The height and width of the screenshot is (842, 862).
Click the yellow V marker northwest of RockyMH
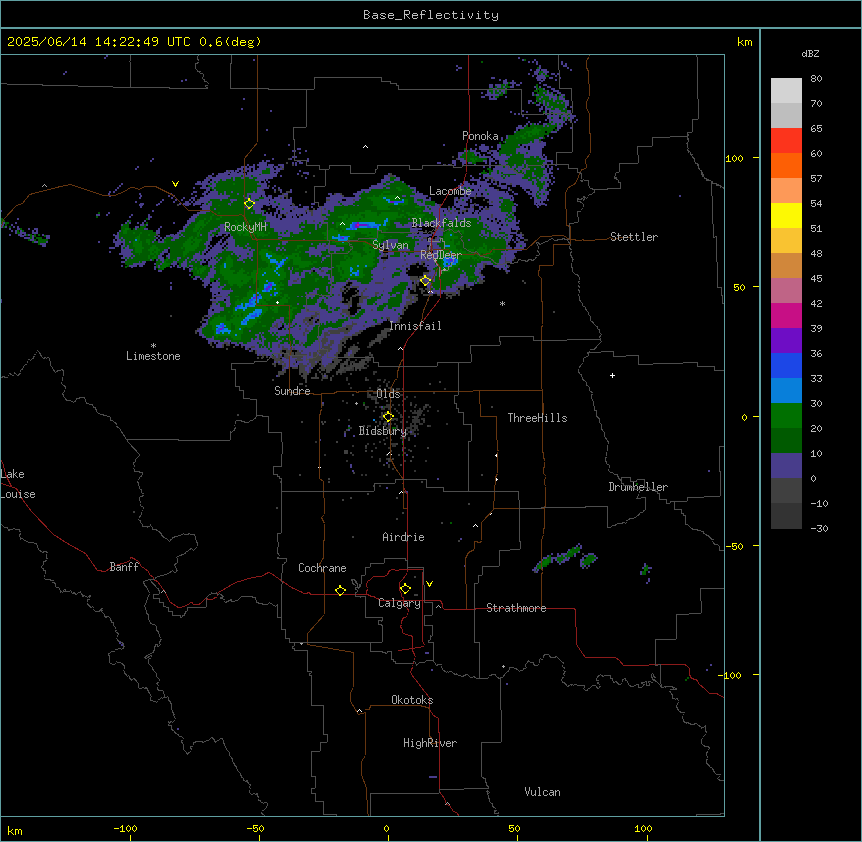click(x=175, y=184)
